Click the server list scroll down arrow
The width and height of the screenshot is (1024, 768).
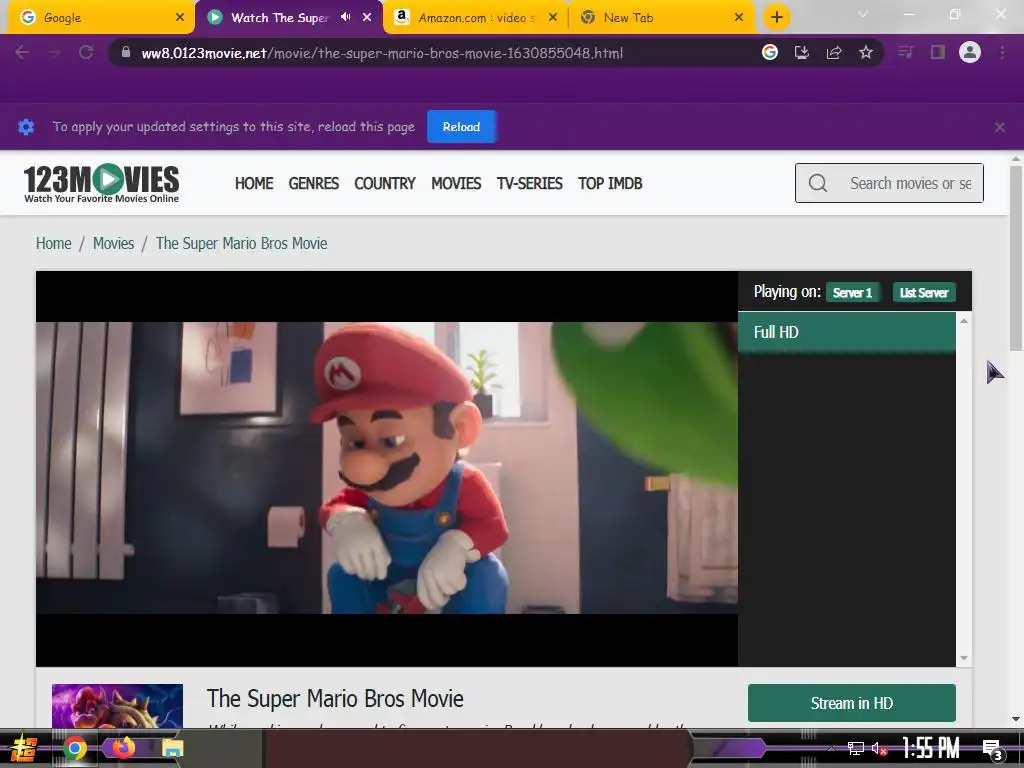click(x=964, y=658)
